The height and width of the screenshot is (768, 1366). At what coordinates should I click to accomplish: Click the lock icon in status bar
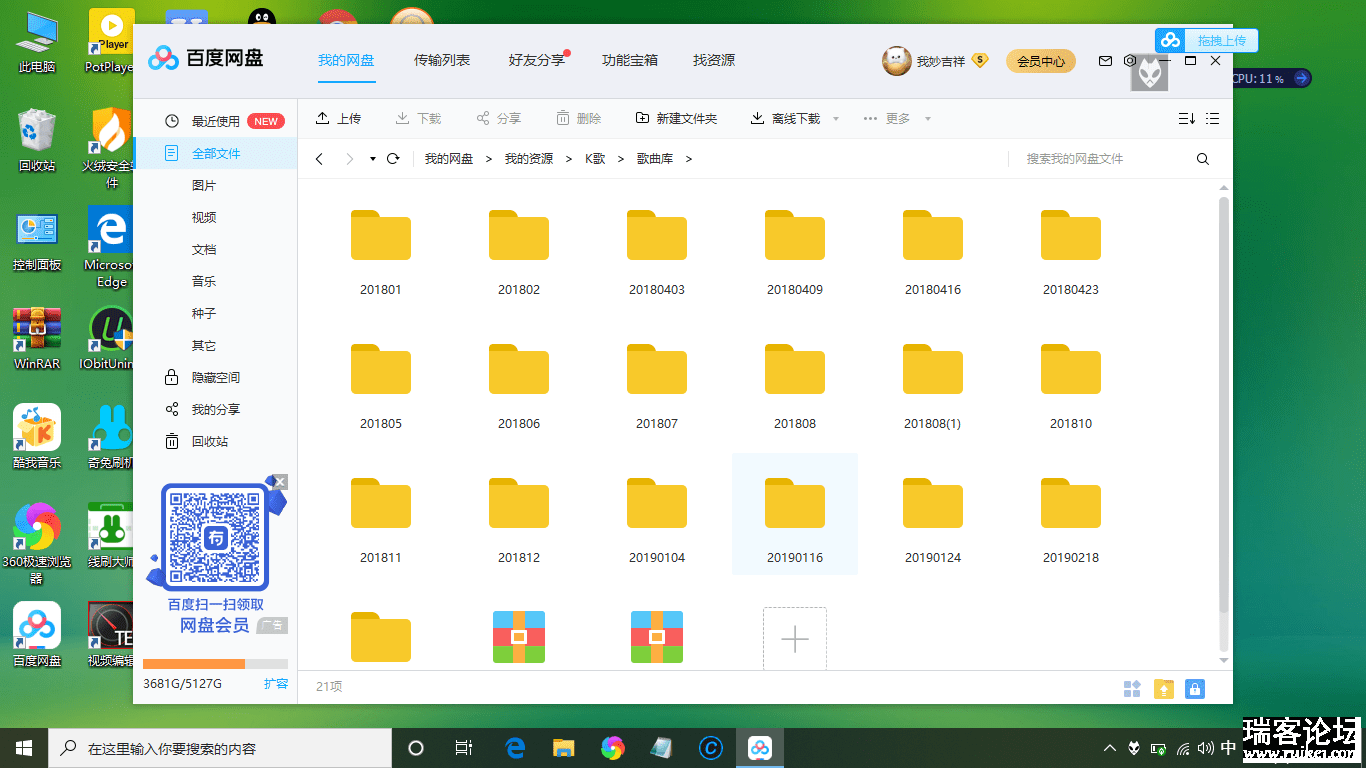tap(1194, 688)
